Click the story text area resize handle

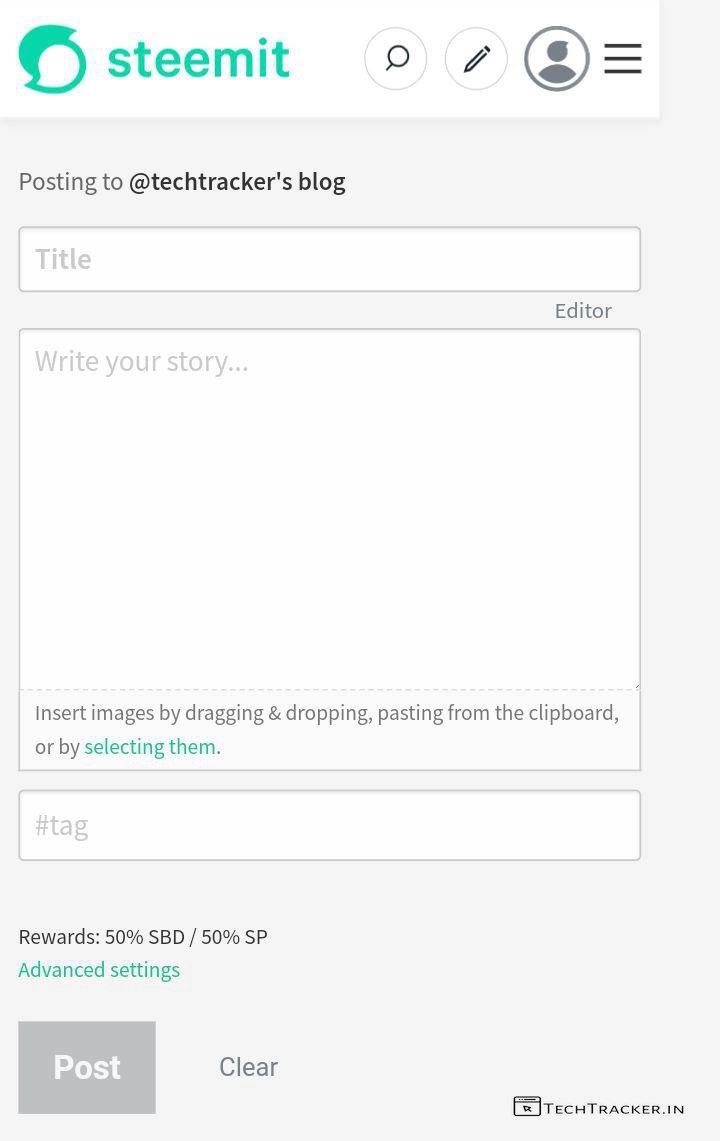(635, 684)
